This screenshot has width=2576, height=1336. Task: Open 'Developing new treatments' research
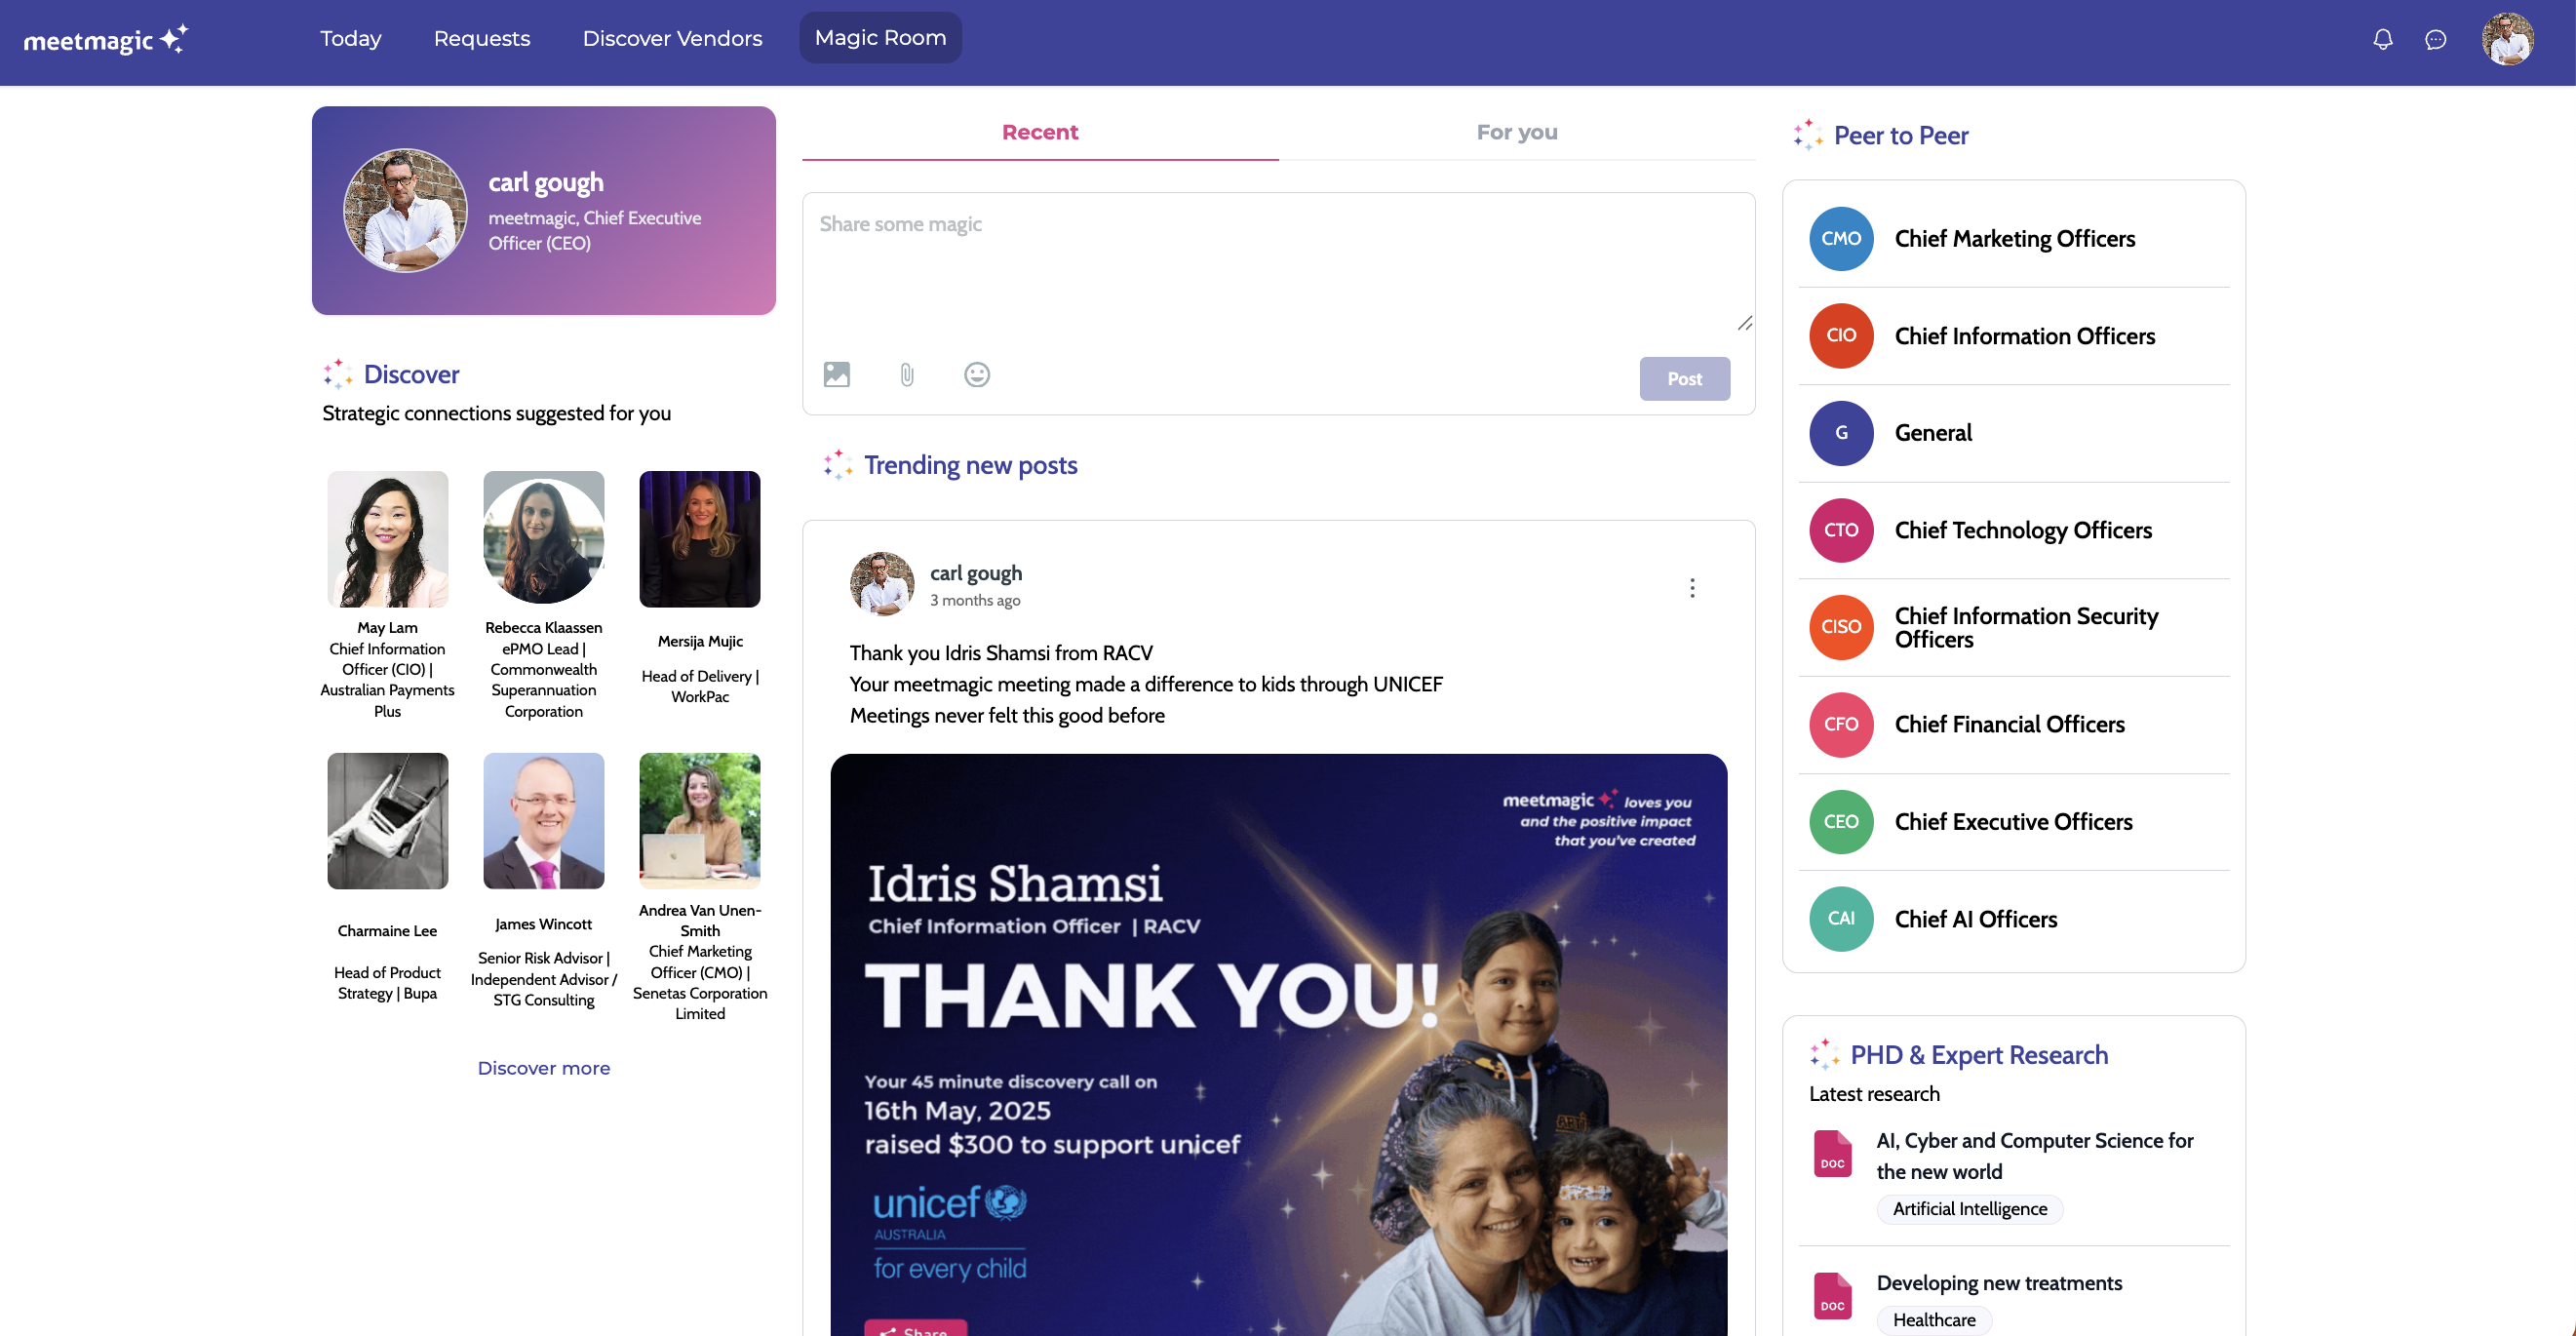1999,1283
